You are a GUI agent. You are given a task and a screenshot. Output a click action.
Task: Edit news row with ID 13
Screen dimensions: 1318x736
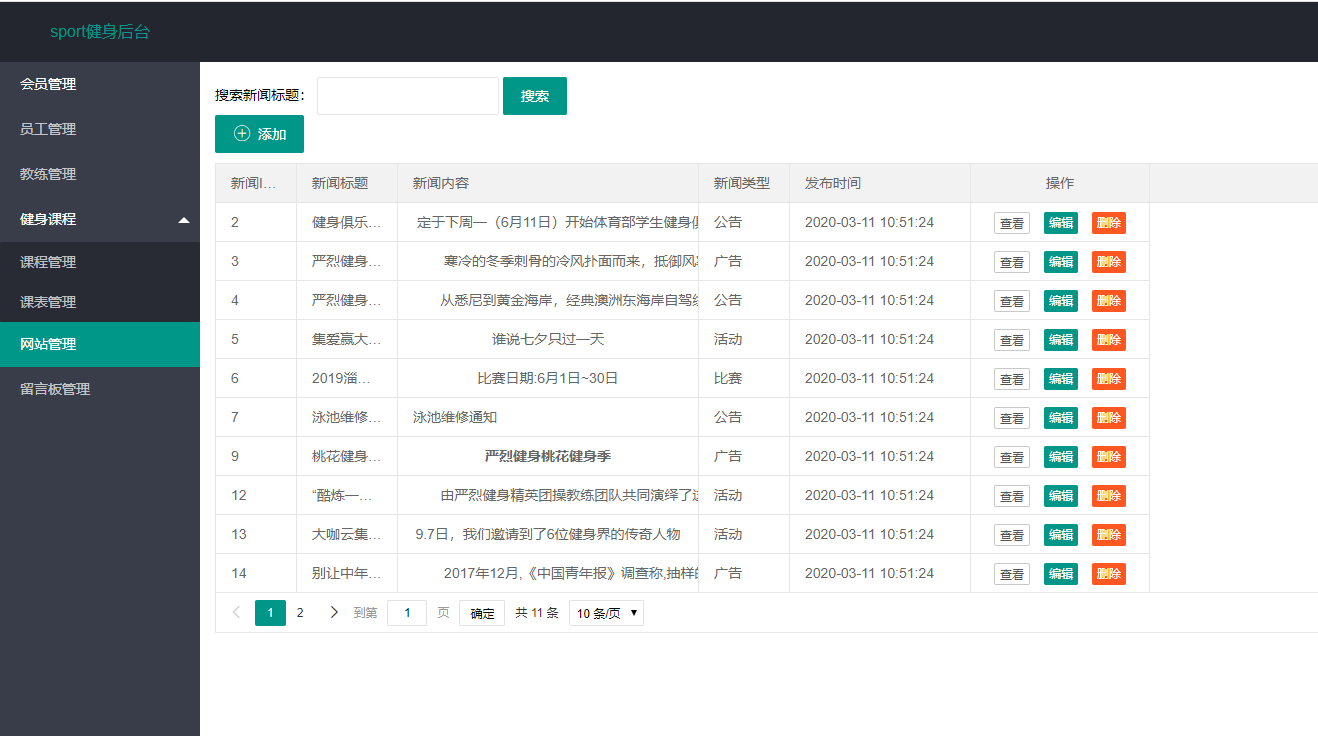(x=1061, y=535)
